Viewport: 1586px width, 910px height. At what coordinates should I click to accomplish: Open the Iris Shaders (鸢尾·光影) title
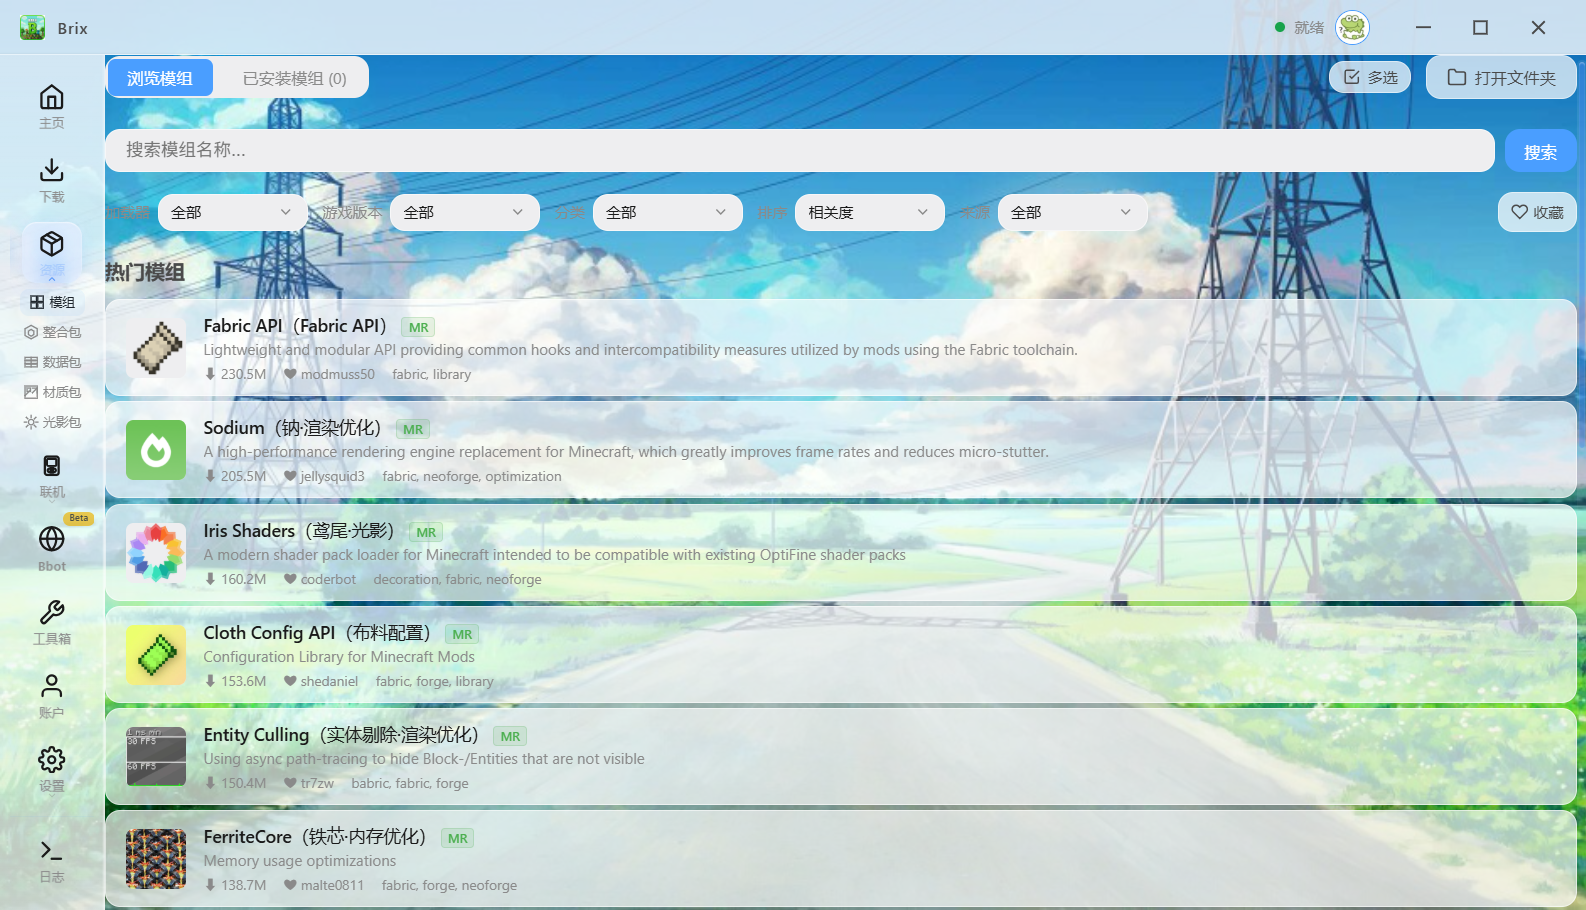(299, 531)
